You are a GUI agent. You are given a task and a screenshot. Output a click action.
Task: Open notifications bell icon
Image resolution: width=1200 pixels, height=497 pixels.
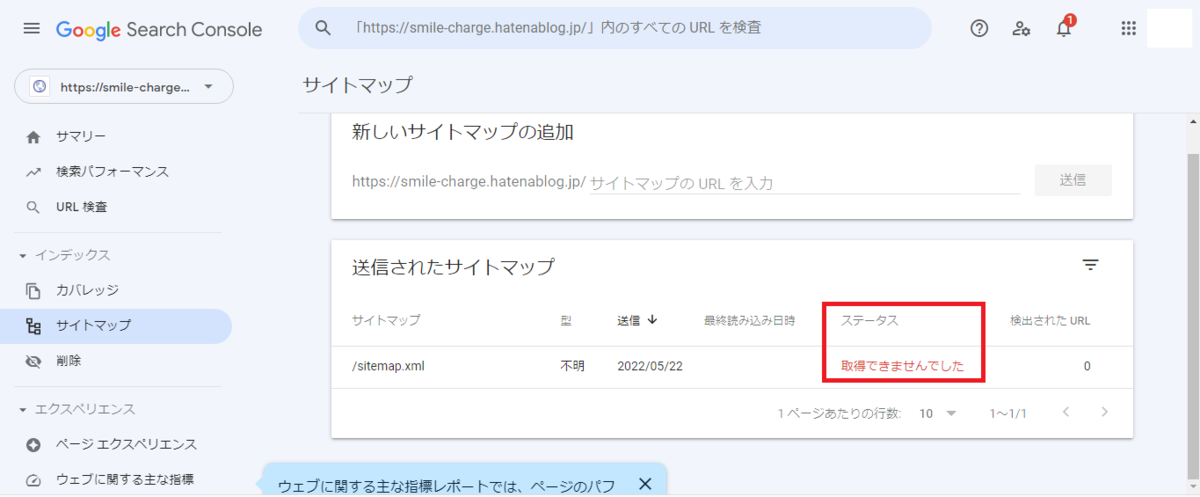pos(1064,28)
